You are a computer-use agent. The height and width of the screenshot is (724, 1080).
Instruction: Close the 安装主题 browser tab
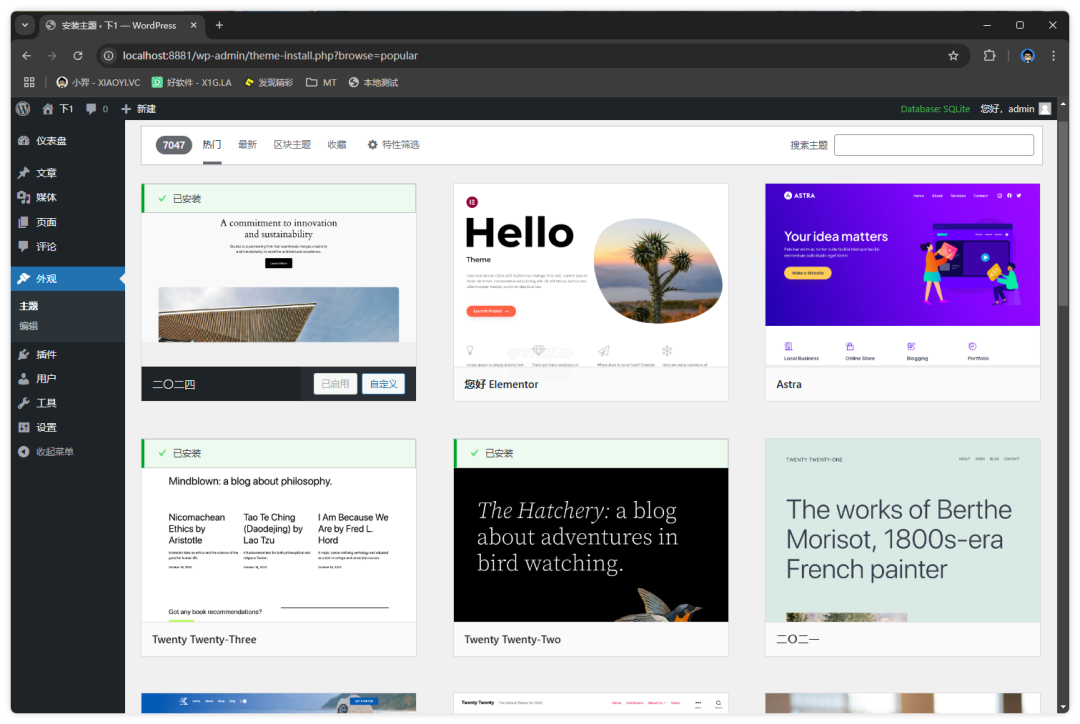tap(194, 25)
